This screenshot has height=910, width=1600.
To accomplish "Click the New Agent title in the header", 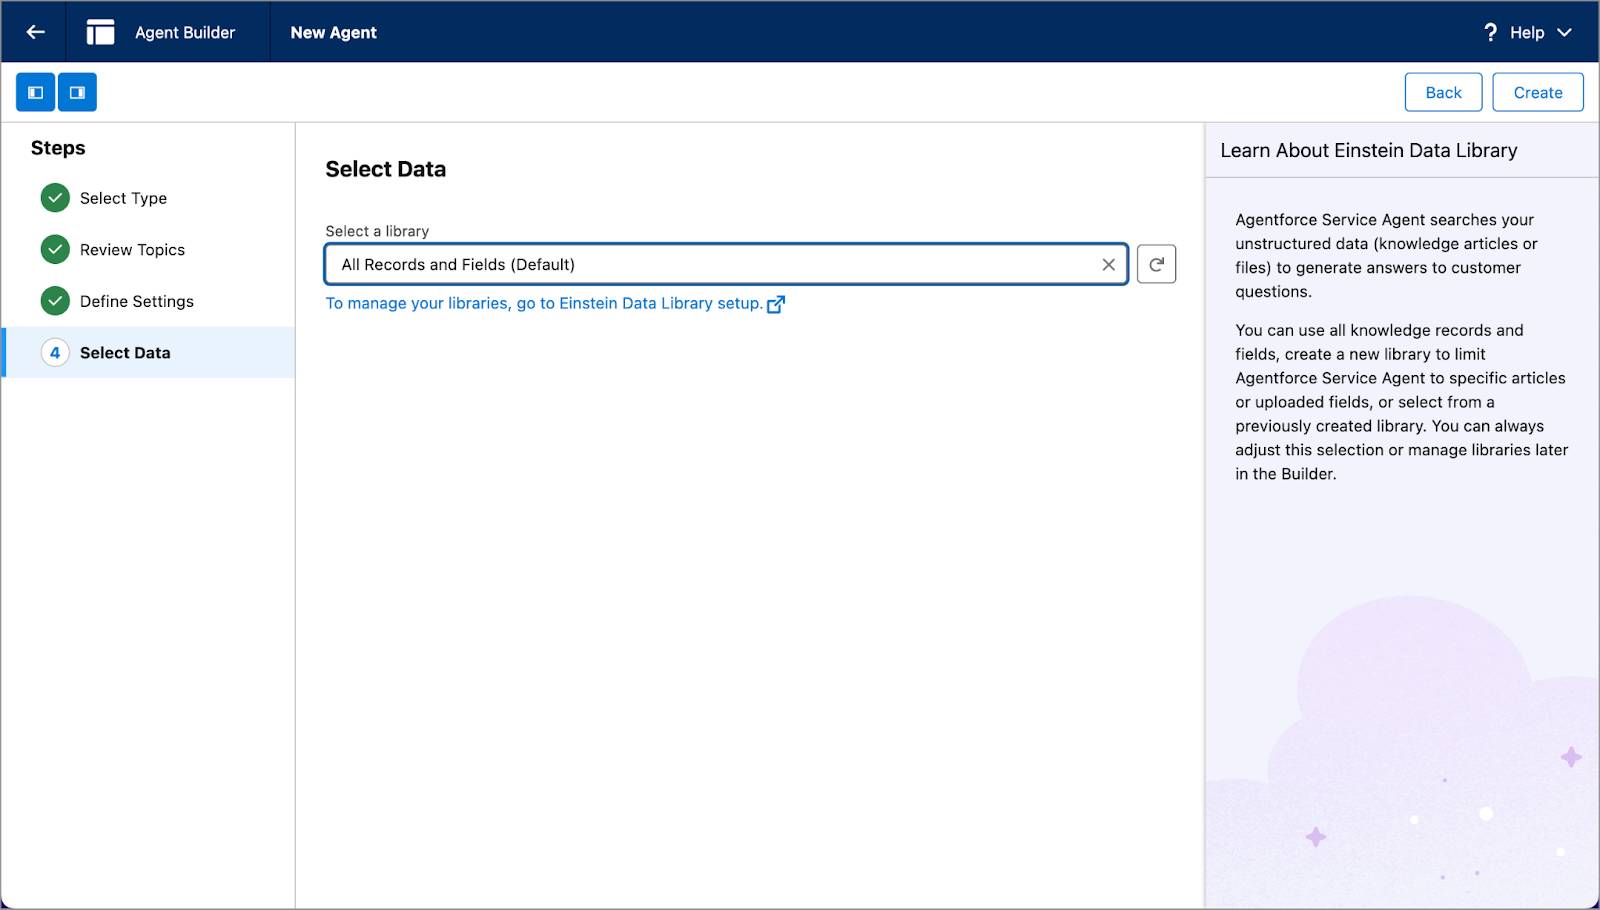I will (x=333, y=31).
